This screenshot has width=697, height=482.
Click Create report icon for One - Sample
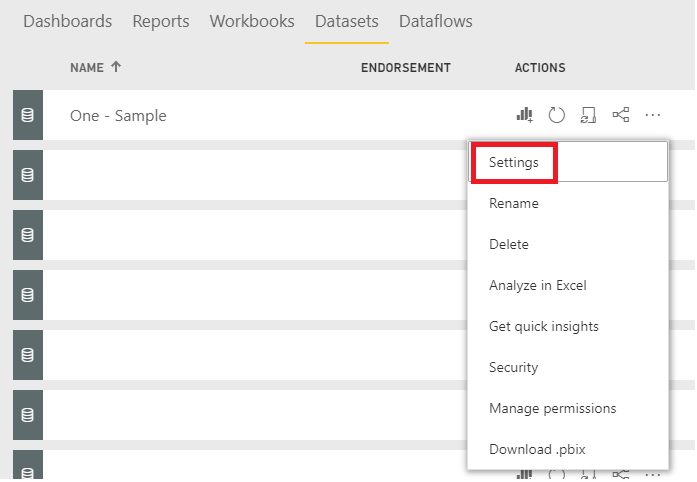click(524, 115)
